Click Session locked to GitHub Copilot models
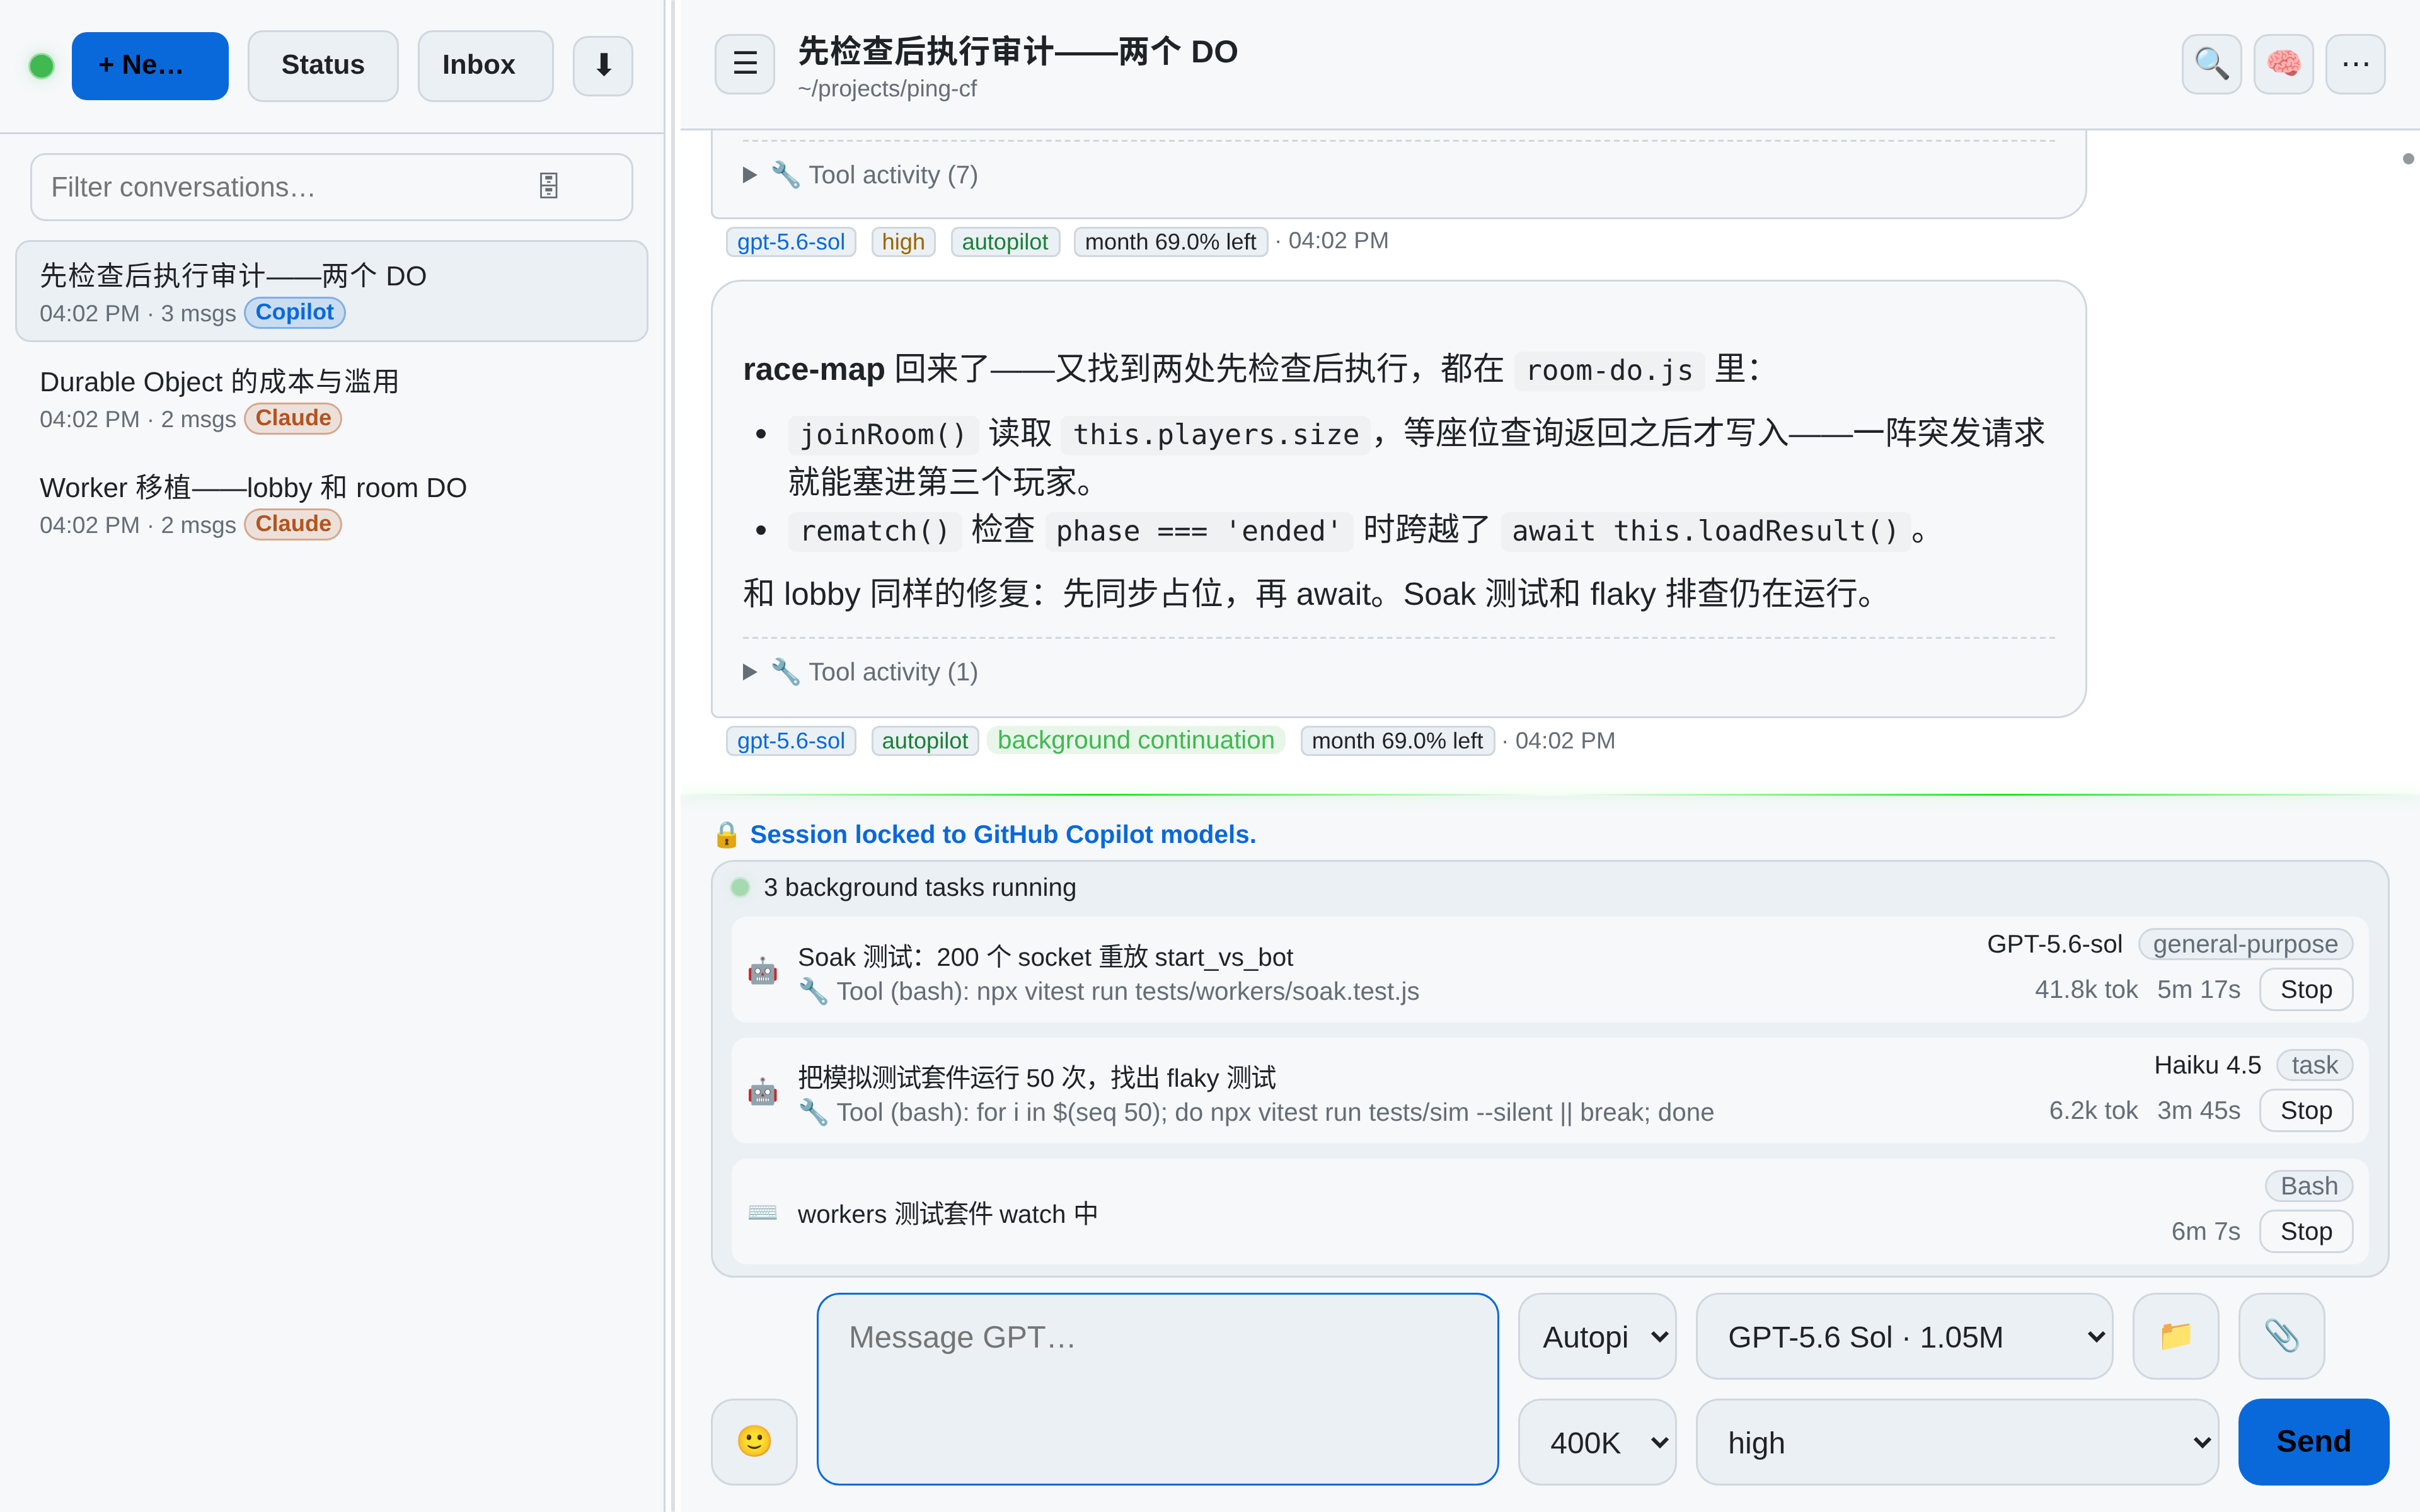Screen dimensions: 2420x1512 [x=1003, y=834]
